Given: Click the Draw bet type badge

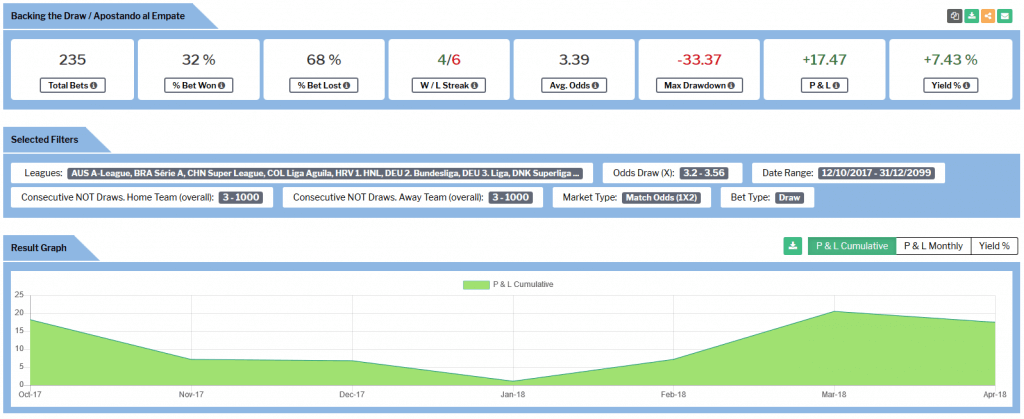Looking at the screenshot, I should pyautogui.click(x=790, y=197).
